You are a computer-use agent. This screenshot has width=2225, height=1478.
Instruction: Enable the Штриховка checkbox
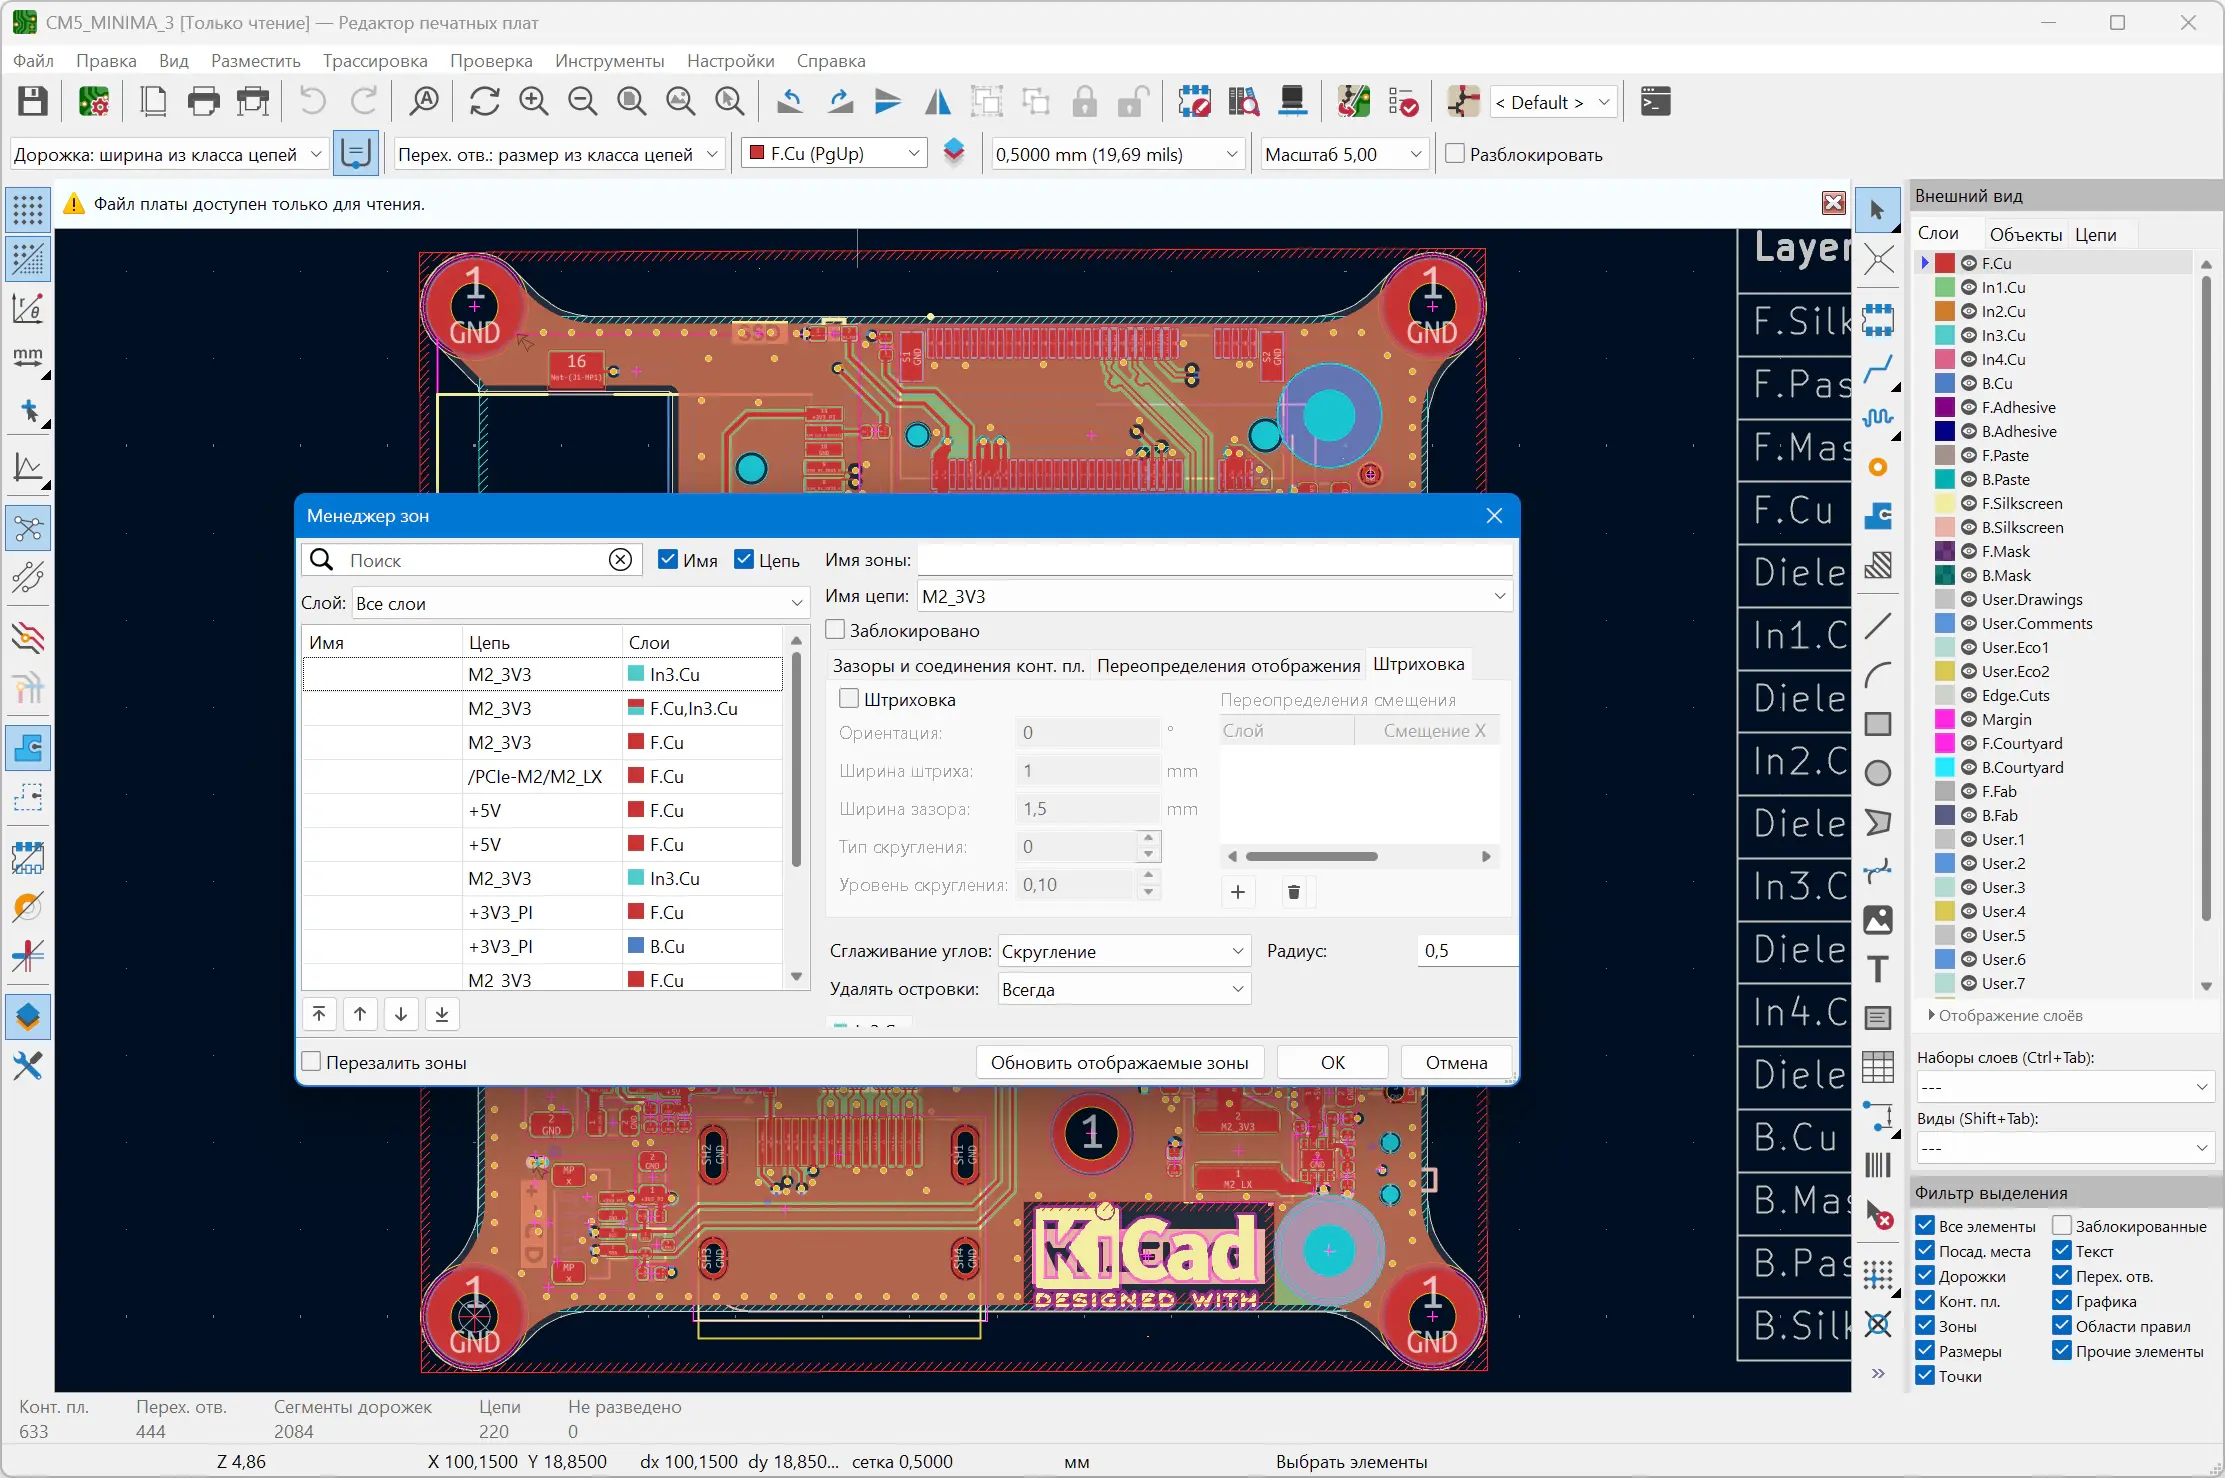pyautogui.click(x=849, y=699)
